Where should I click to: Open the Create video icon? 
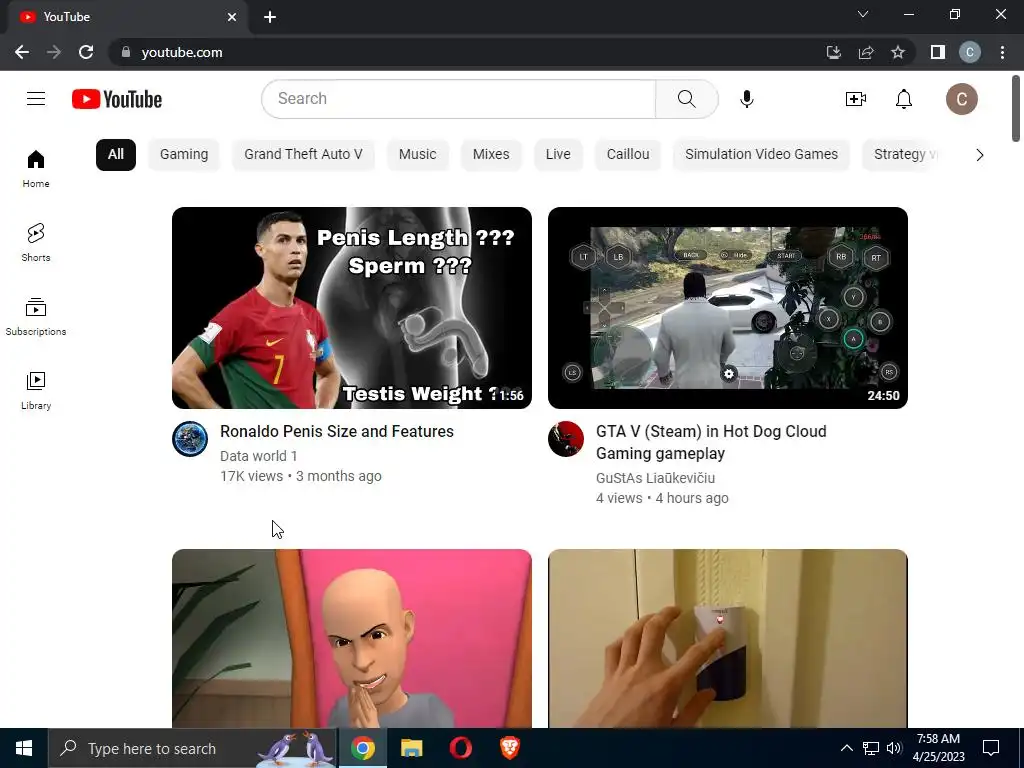tap(856, 99)
